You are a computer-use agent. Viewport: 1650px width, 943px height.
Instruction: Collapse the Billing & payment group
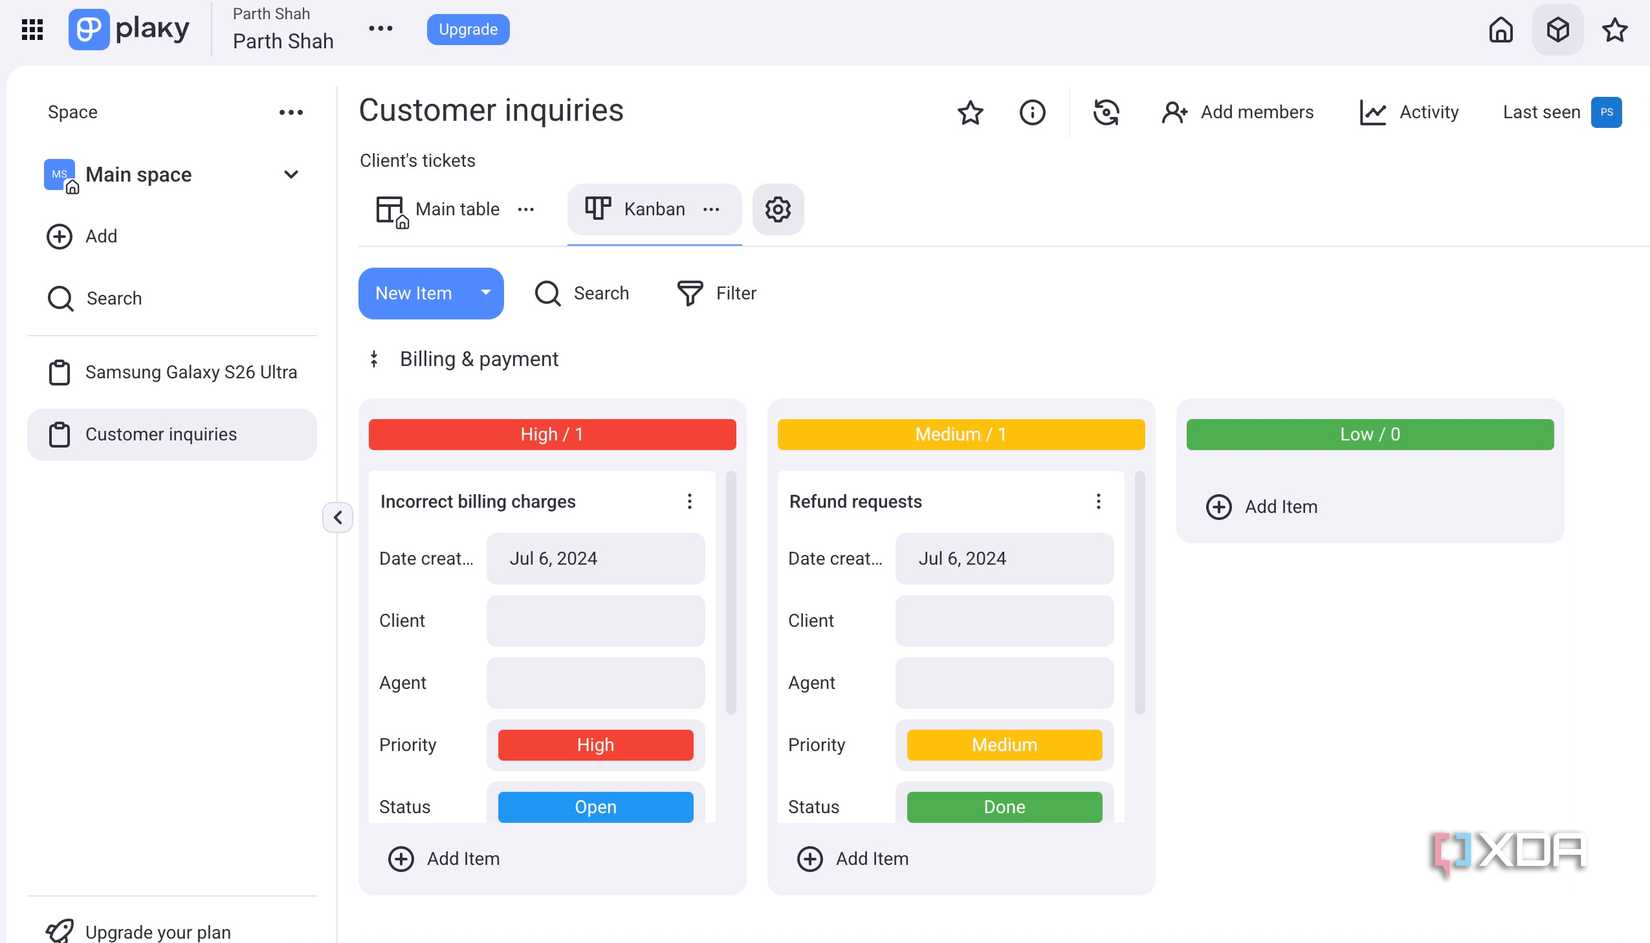coord(374,359)
